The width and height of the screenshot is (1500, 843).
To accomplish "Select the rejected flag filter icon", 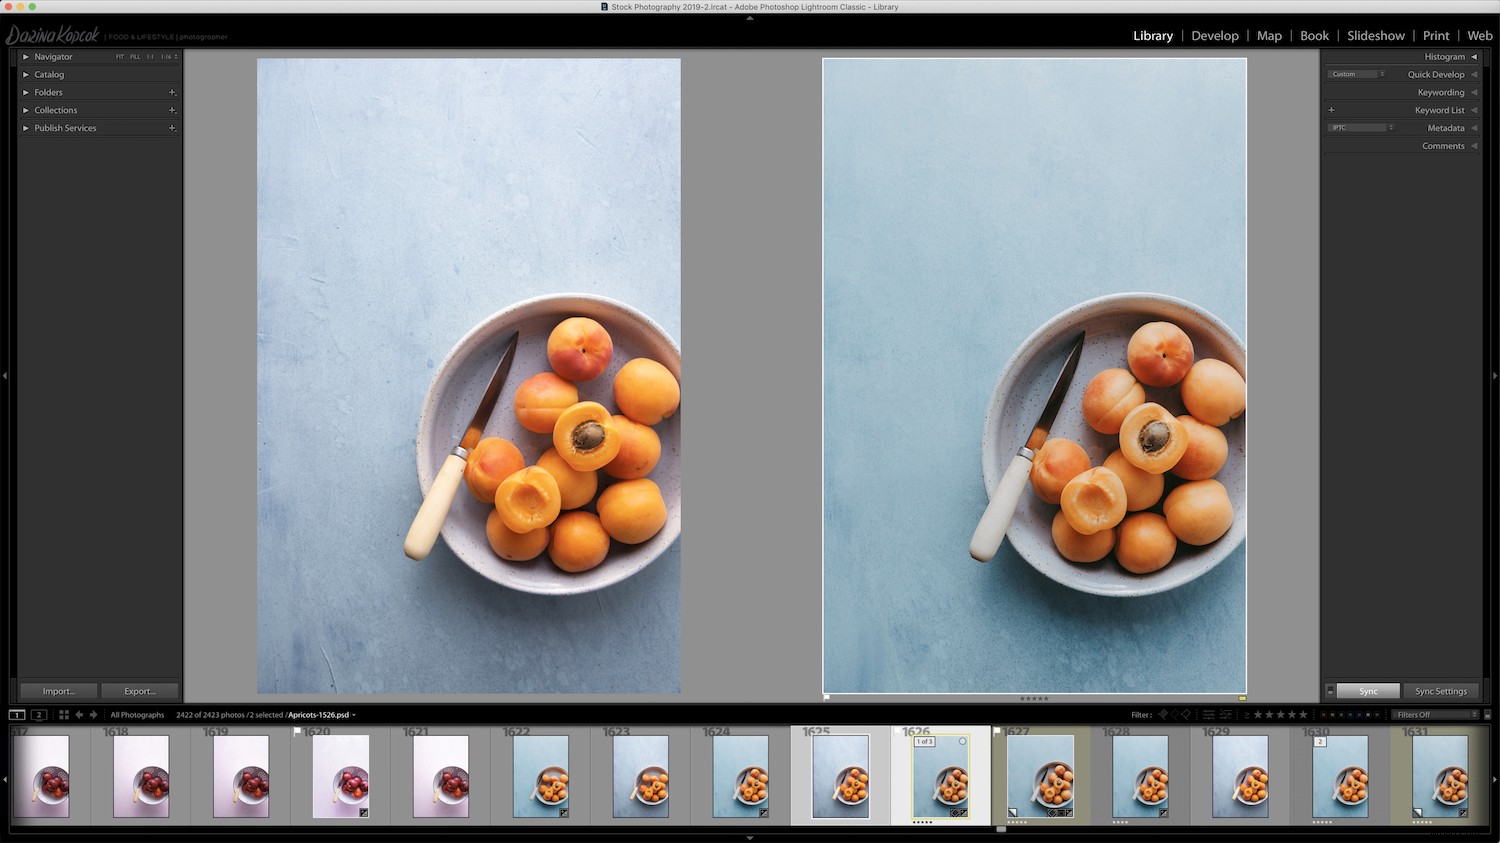I will pyautogui.click(x=1188, y=714).
